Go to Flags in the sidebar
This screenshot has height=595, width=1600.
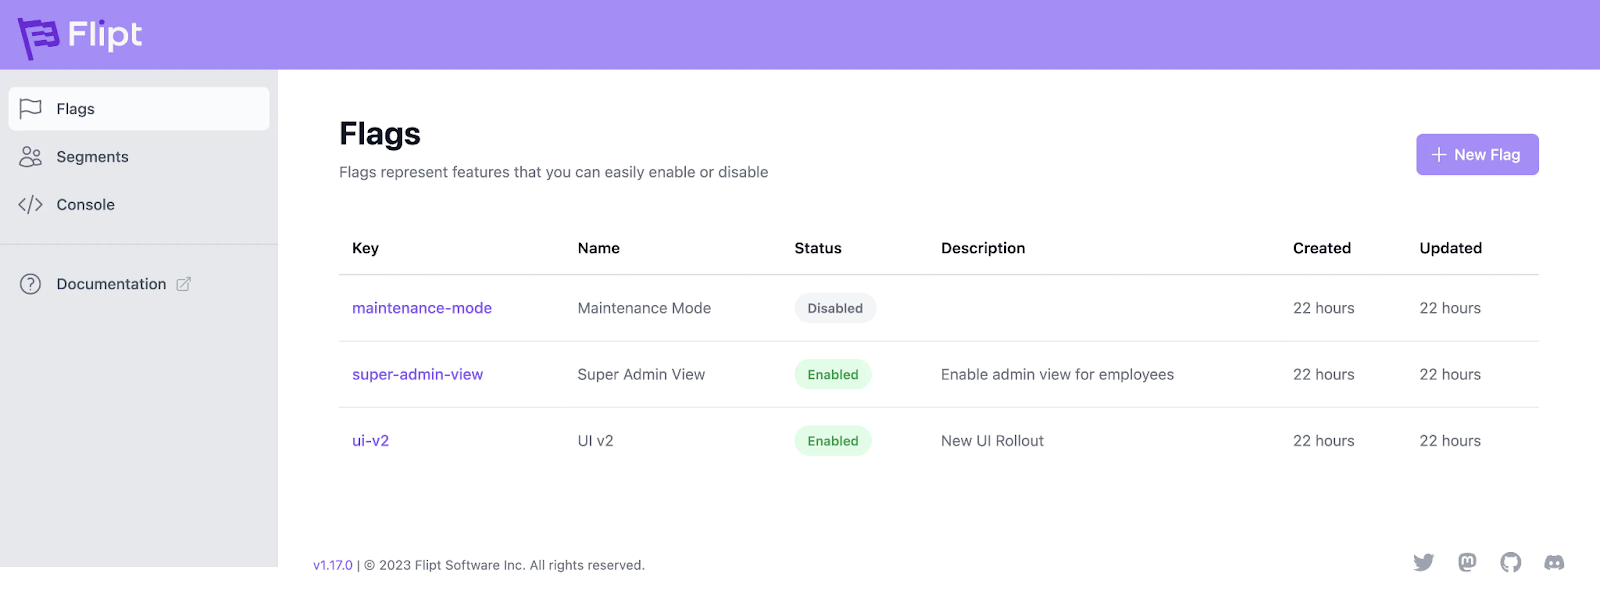(x=76, y=109)
